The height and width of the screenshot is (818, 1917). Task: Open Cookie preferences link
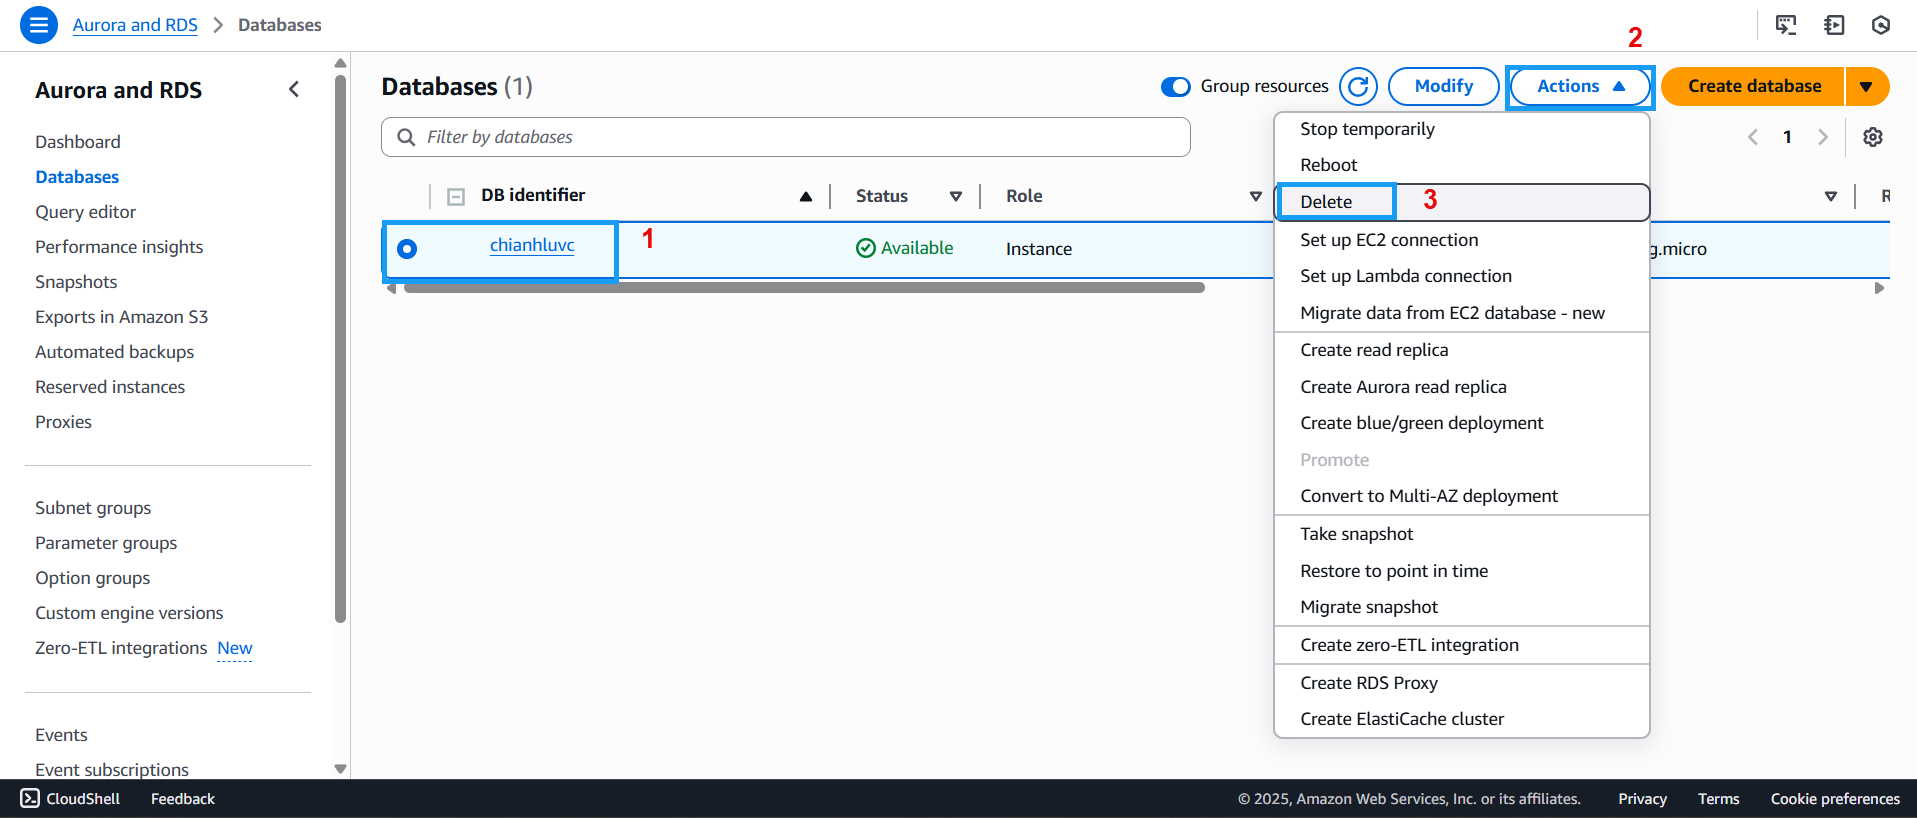(1835, 798)
